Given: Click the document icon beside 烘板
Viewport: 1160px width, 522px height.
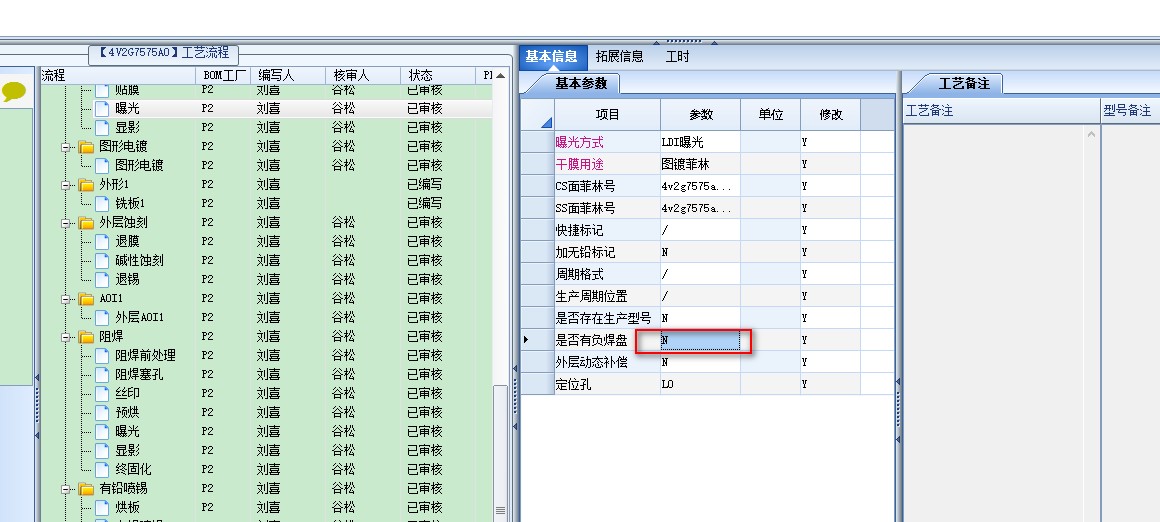Looking at the screenshot, I should 102,507.
